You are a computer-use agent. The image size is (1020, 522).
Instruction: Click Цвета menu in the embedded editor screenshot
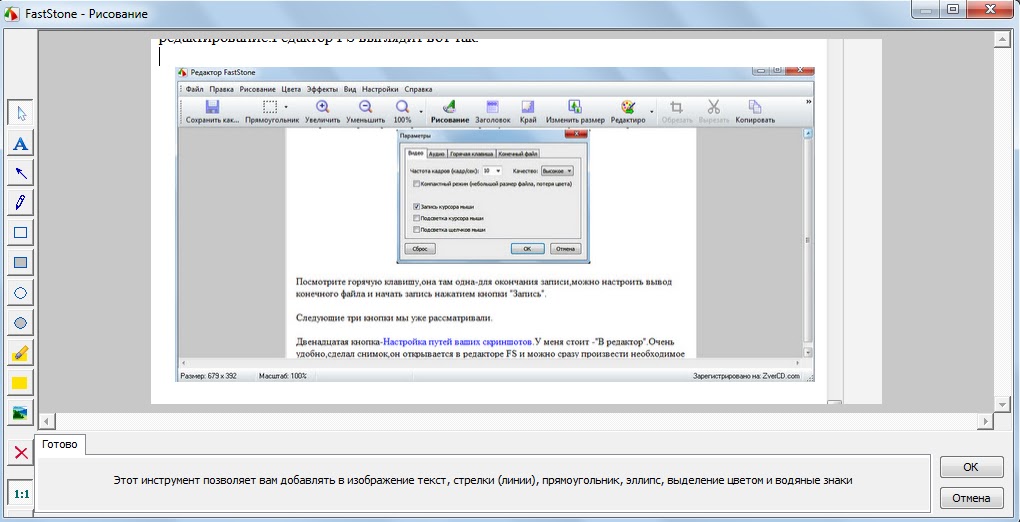click(291, 89)
